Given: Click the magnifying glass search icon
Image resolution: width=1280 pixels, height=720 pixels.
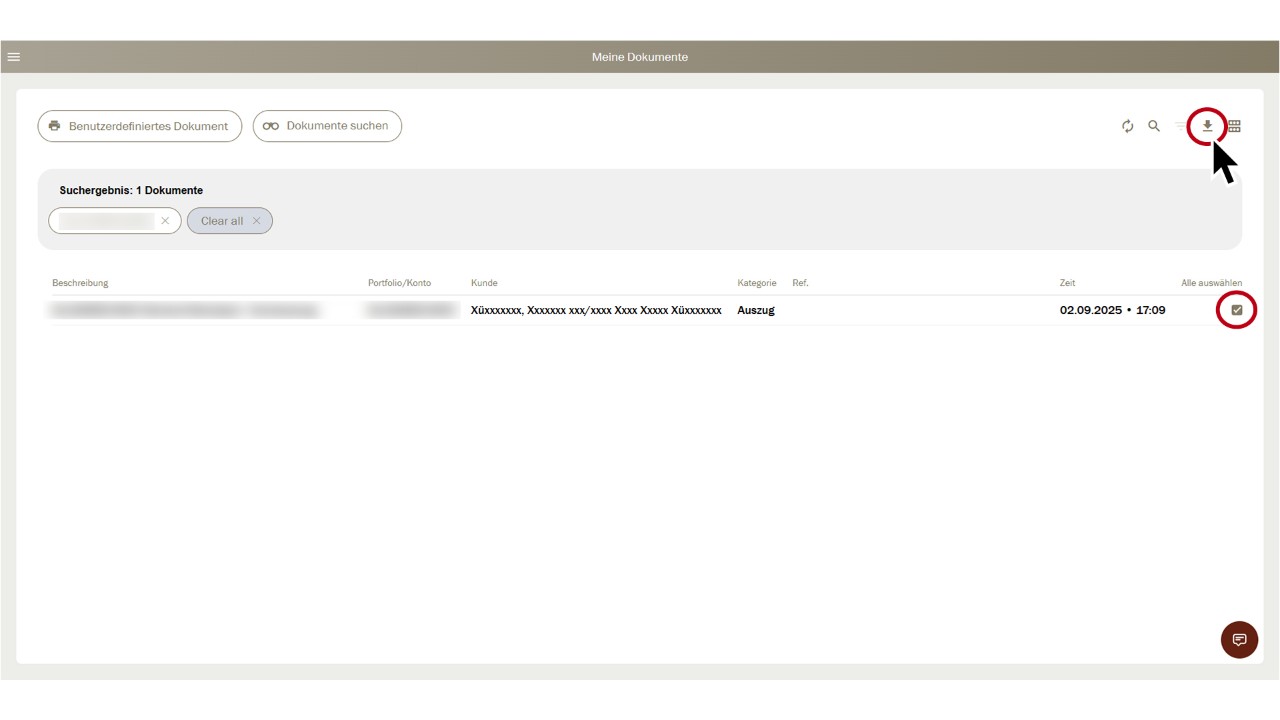Looking at the screenshot, I should 1154,126.
